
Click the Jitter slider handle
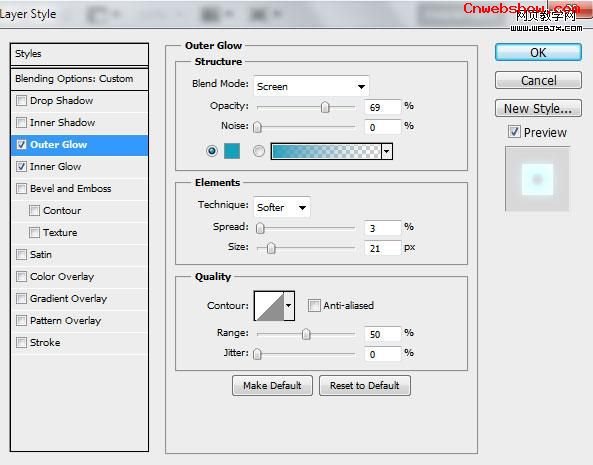257,354
